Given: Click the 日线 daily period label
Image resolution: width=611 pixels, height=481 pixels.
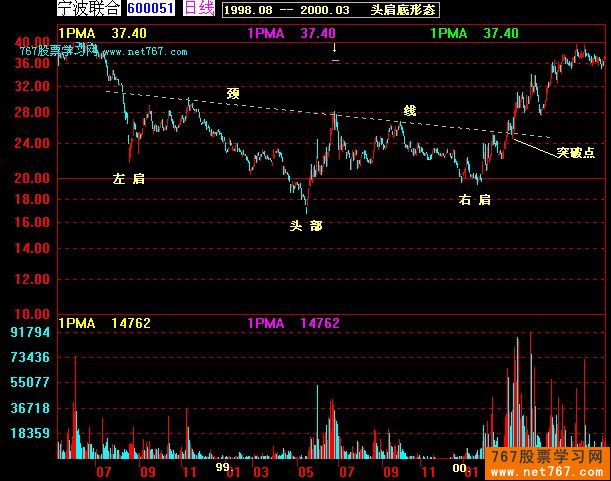Looking at the screenshot, I should coord(200,9).
